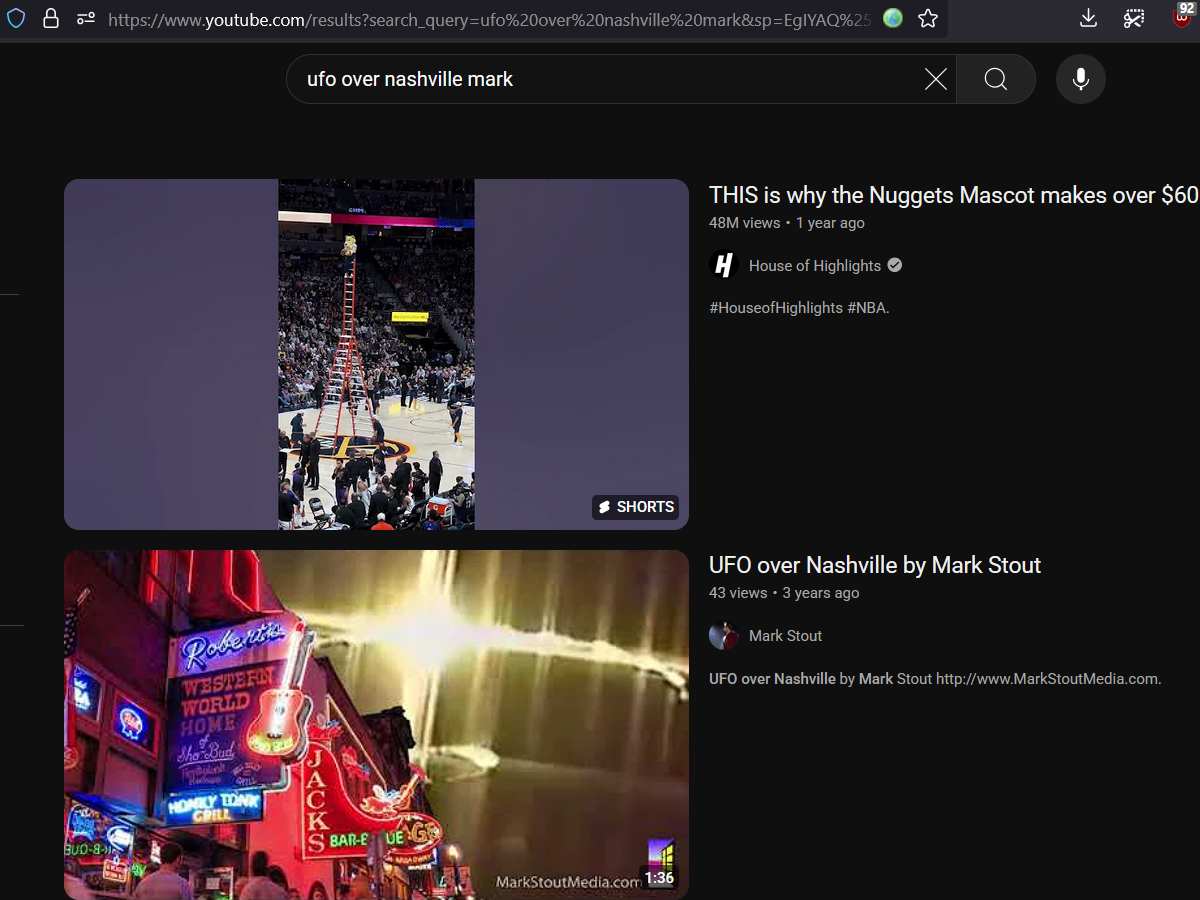Viewport: 1200px width, 900px height.
Task: Open House of Highlights channel verified badge
Action: 893,264
